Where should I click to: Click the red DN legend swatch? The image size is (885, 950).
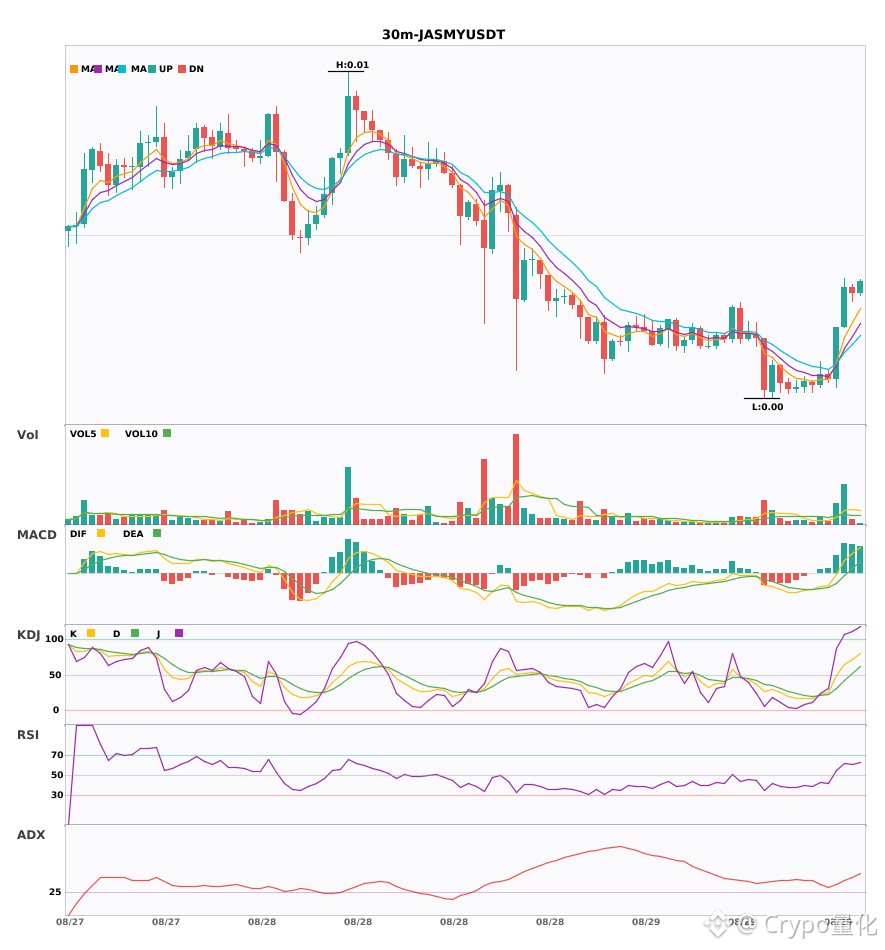(182, 69)
